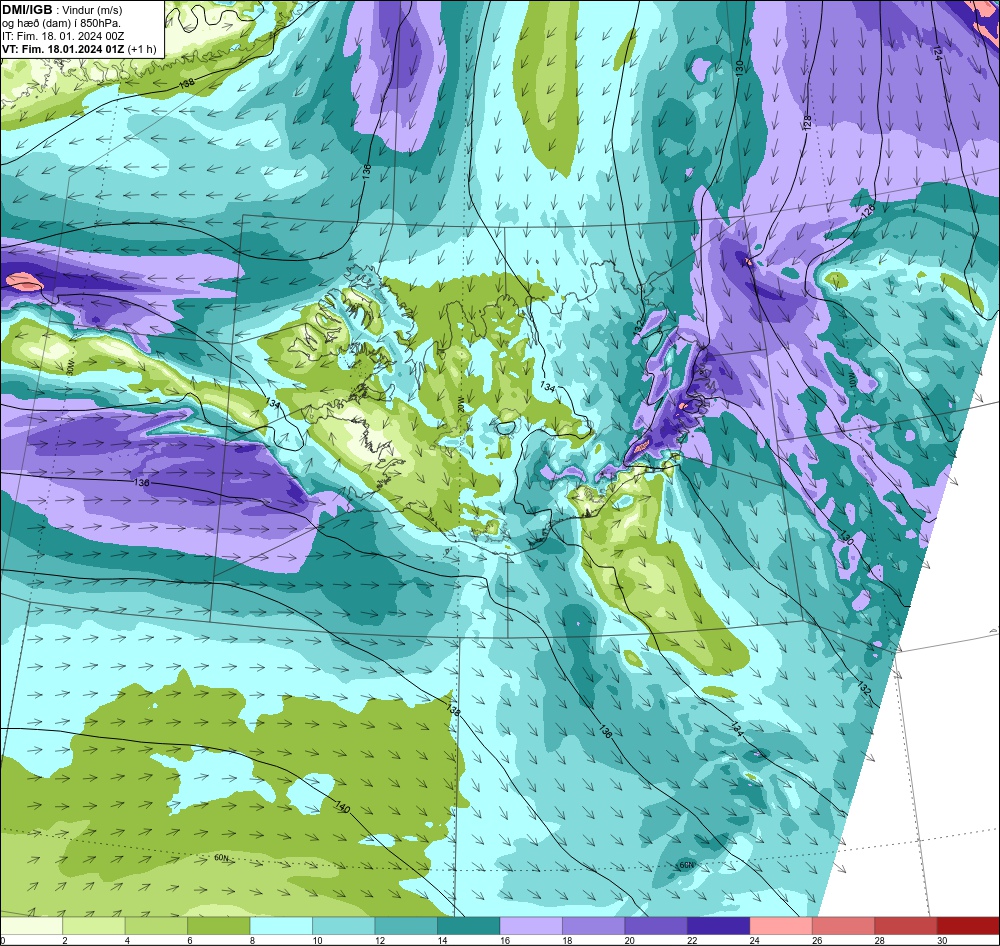Click the '128' height contour label
The image size is (1000, 946).
pyautogui.click(x=806, y=121)
